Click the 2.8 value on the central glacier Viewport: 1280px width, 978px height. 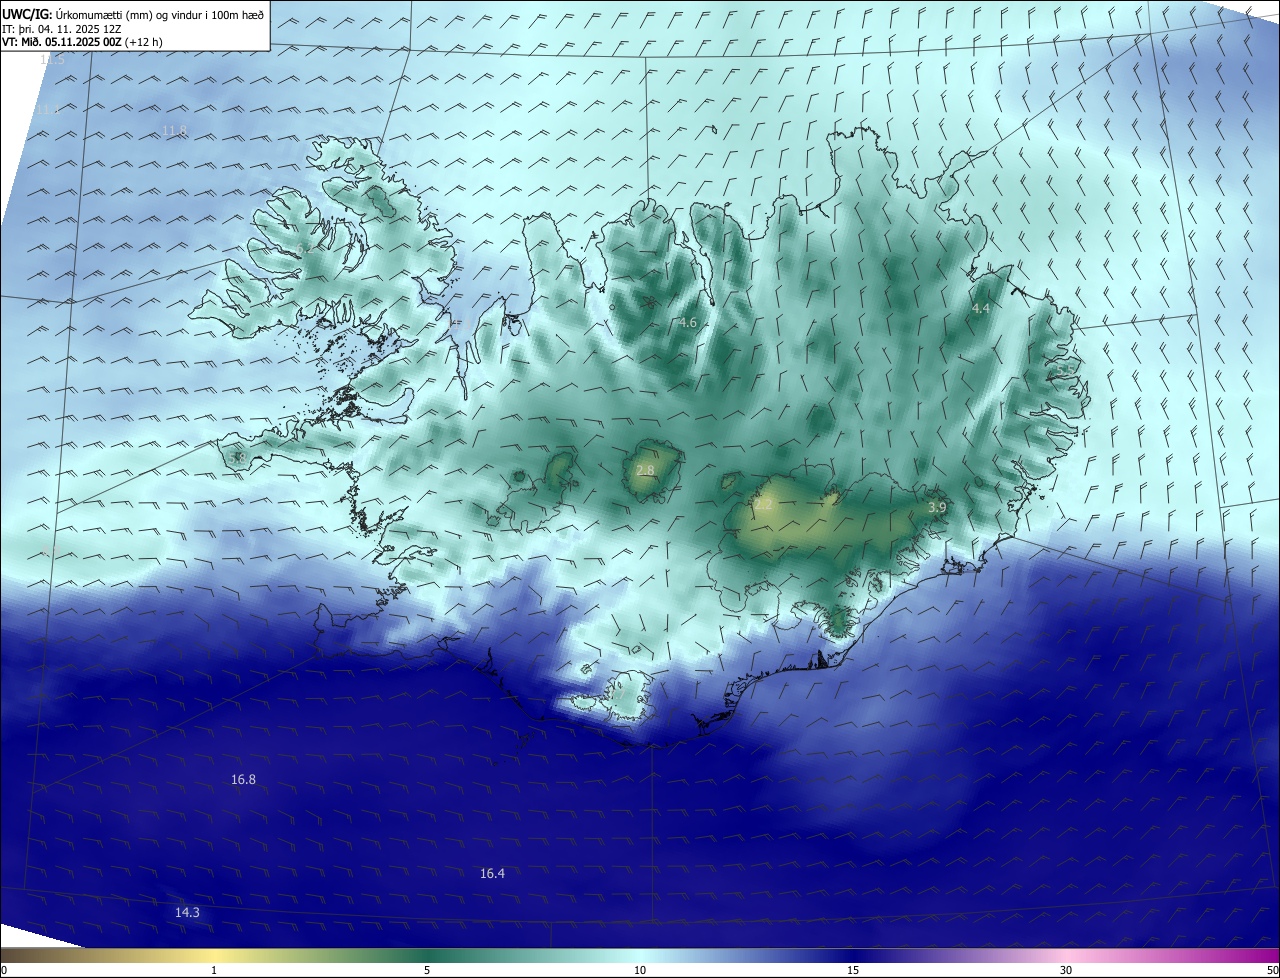pos(645,470)
